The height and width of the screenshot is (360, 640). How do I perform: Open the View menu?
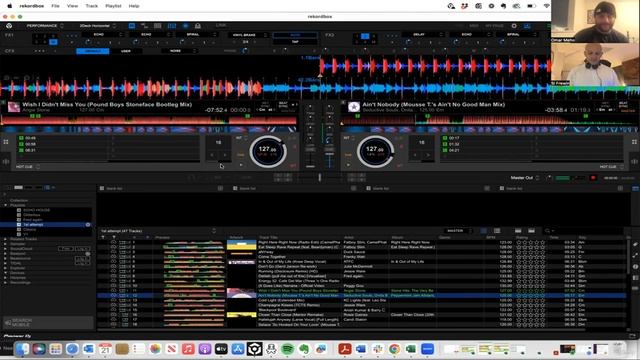72,6
